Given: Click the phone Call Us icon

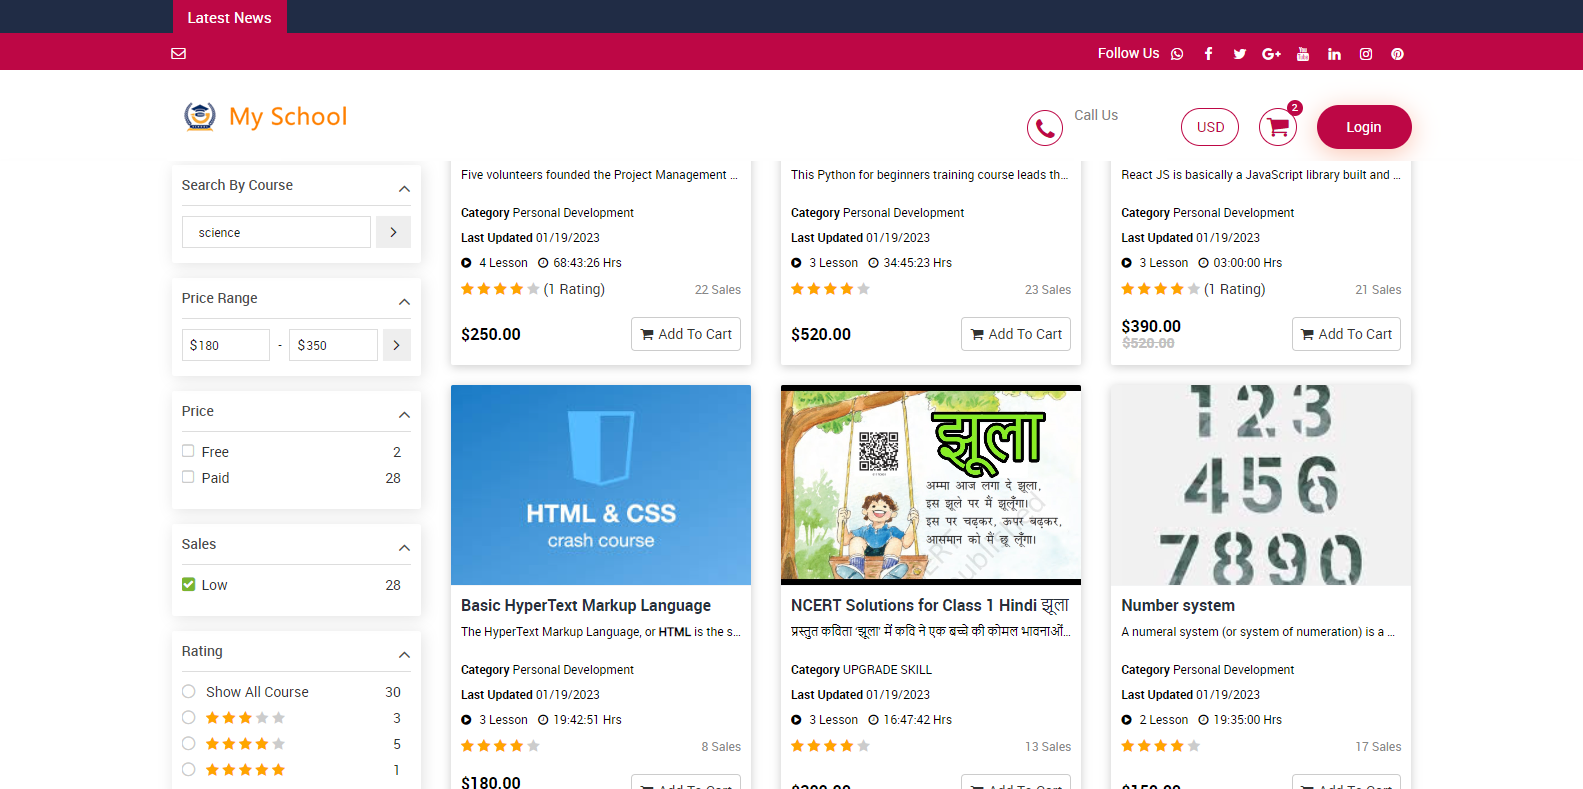Looking at the screenshot, I should 1044,128.
